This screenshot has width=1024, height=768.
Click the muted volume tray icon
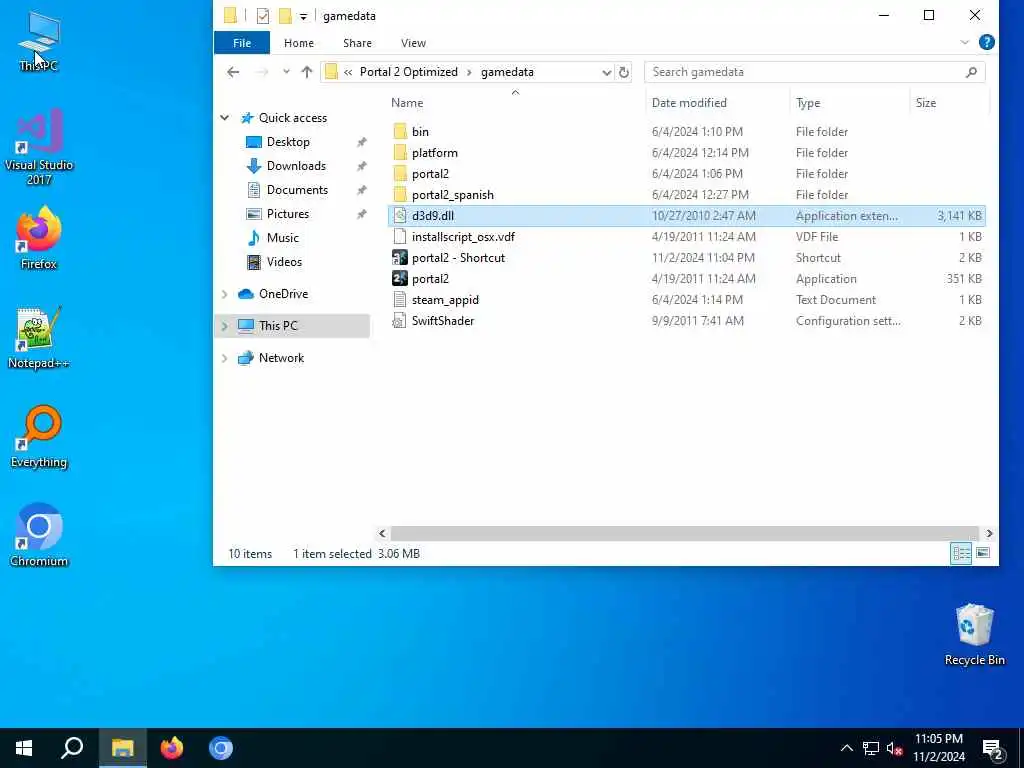pyautogui.click(x=895, y=748)
